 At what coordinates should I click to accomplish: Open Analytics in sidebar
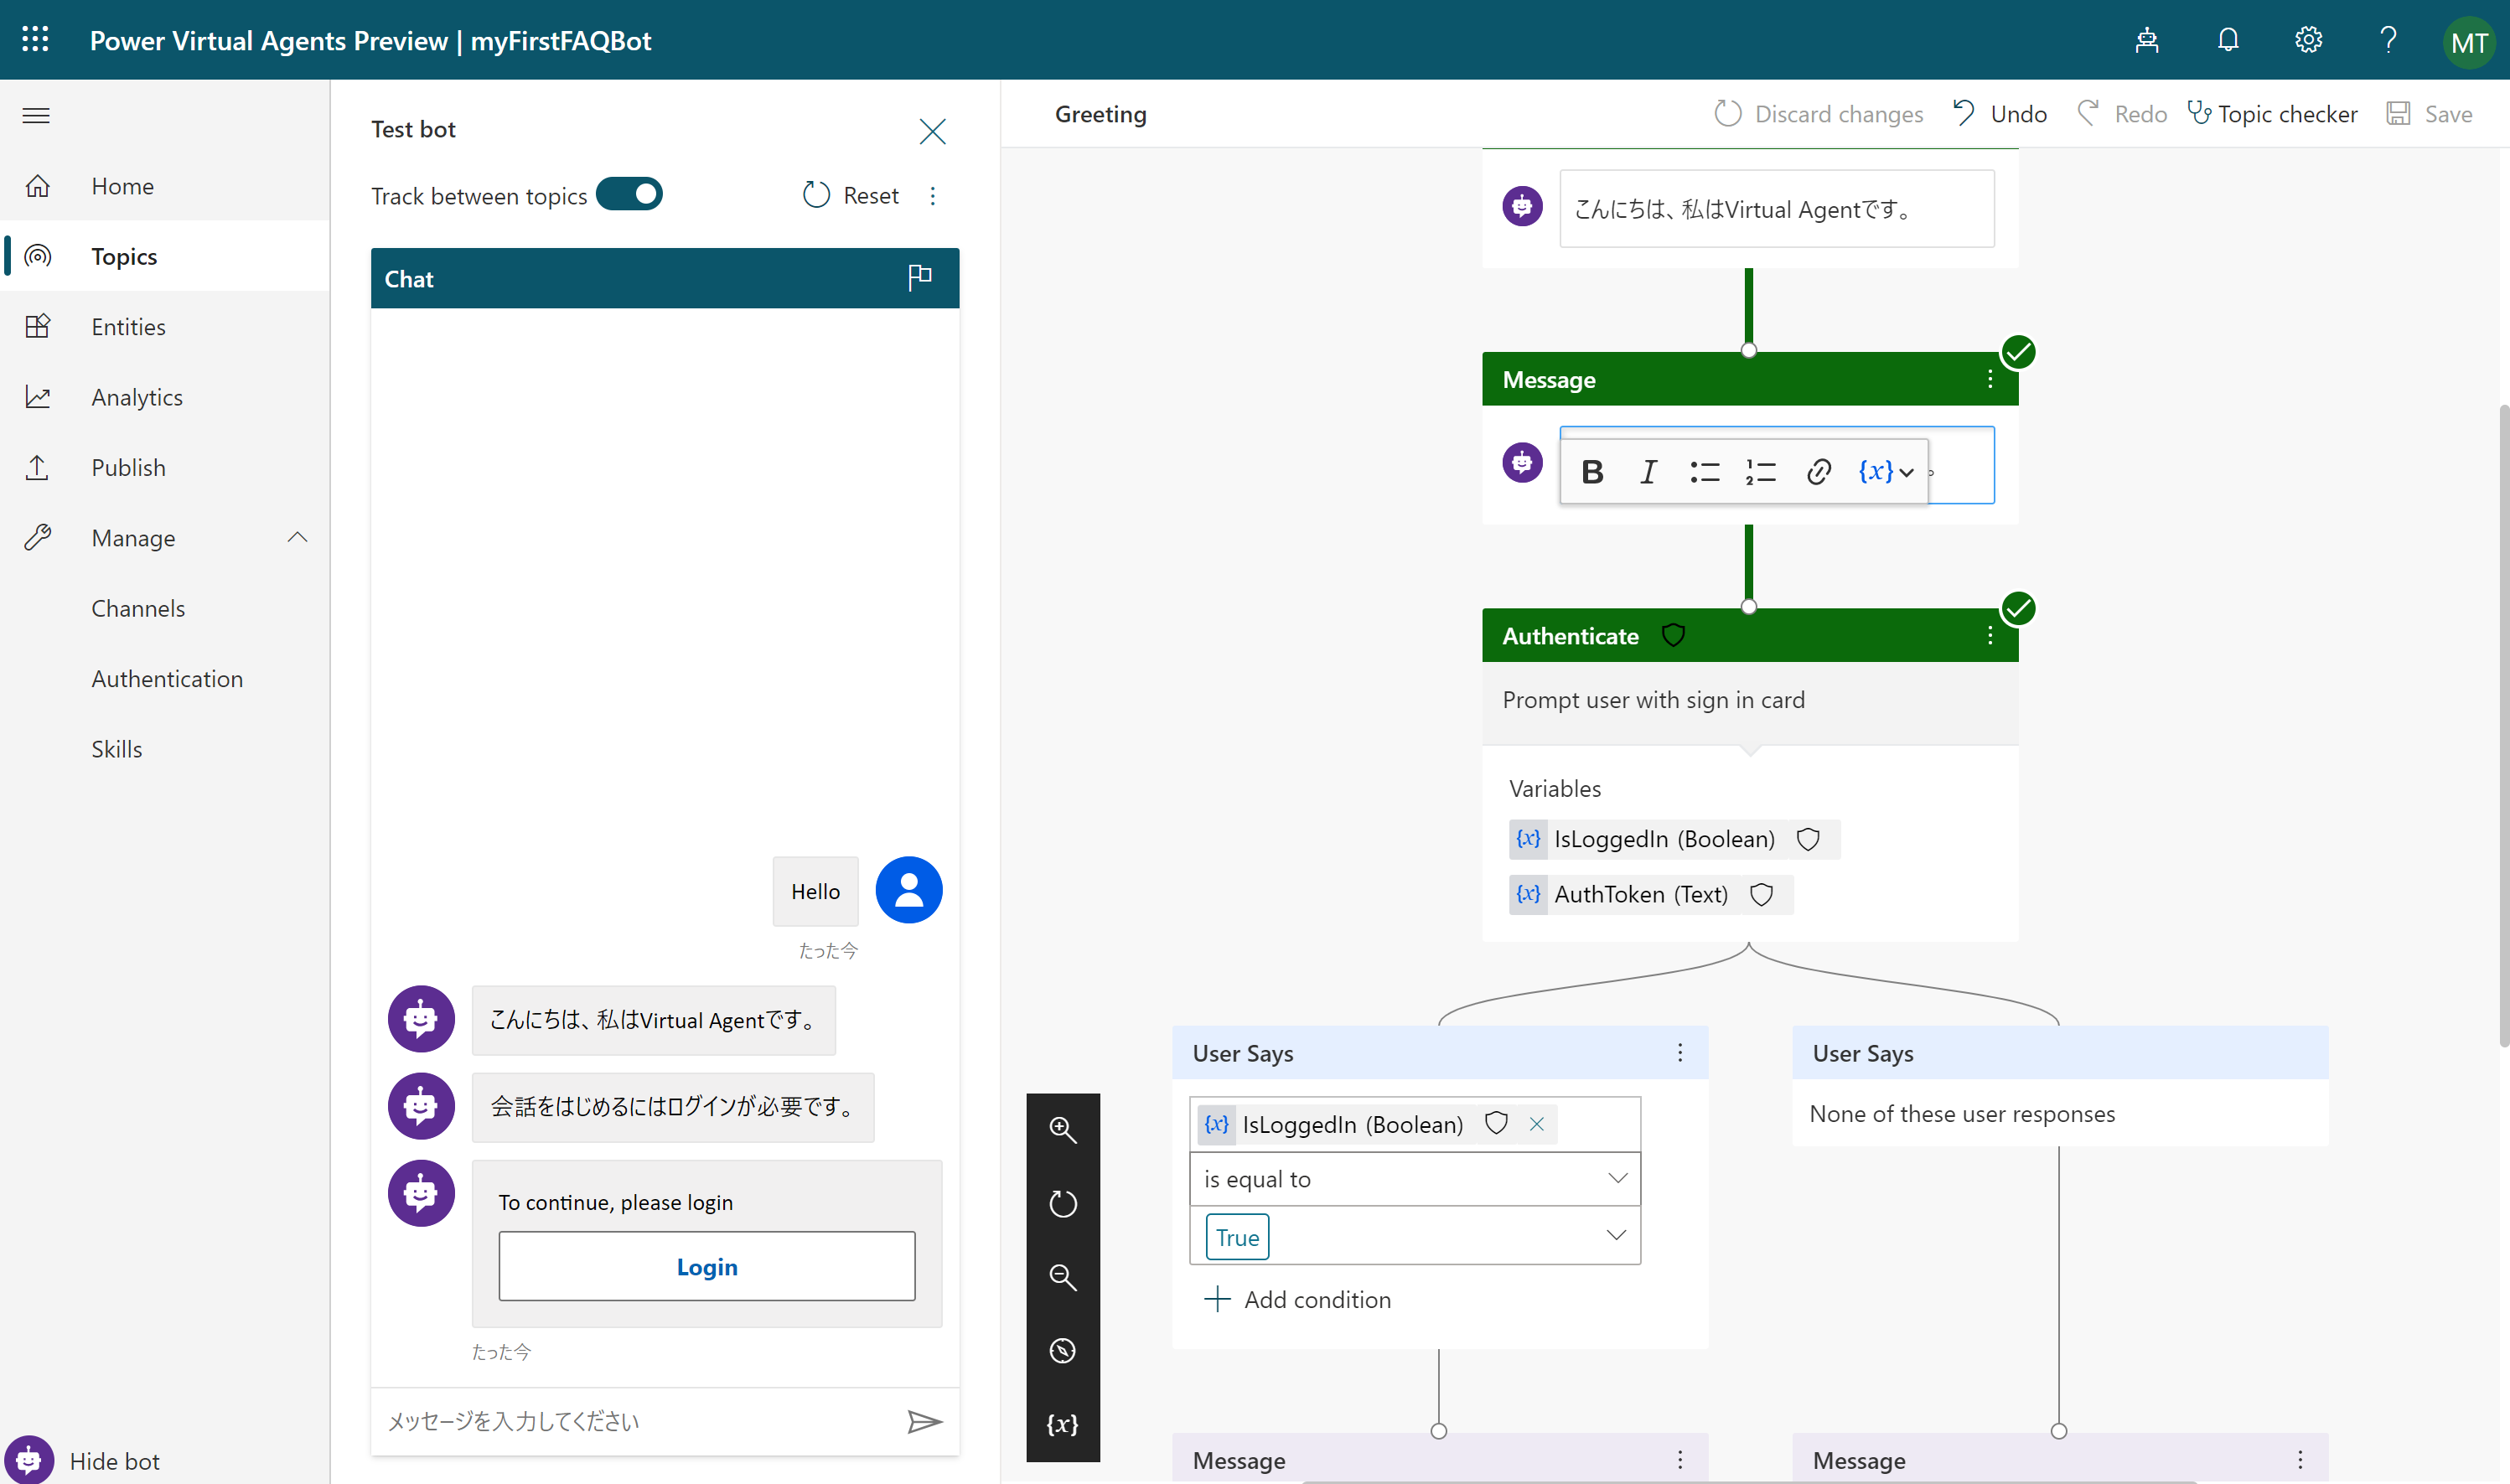[165, 397]
